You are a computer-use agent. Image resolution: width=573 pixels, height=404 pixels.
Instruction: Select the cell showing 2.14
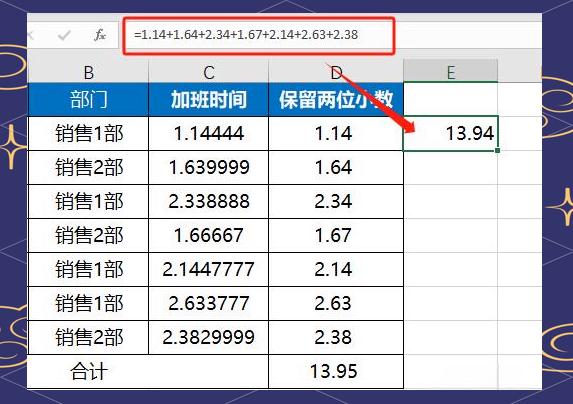(336, 269)
